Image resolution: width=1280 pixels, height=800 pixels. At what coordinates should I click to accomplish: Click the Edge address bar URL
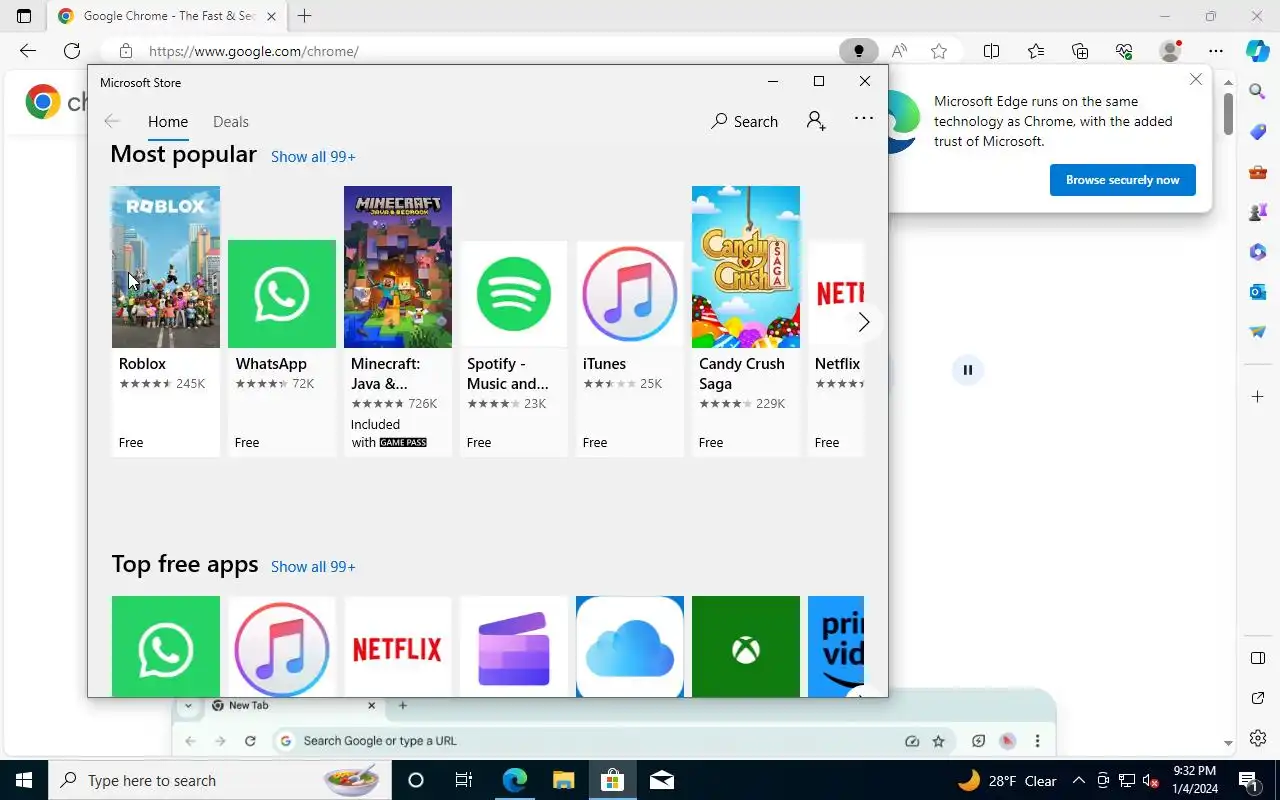tap(254, 51)
